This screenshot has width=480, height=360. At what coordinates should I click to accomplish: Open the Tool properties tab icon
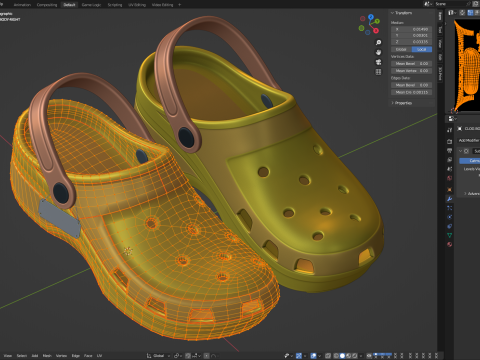pyautogui.click(x=449, y=130)
